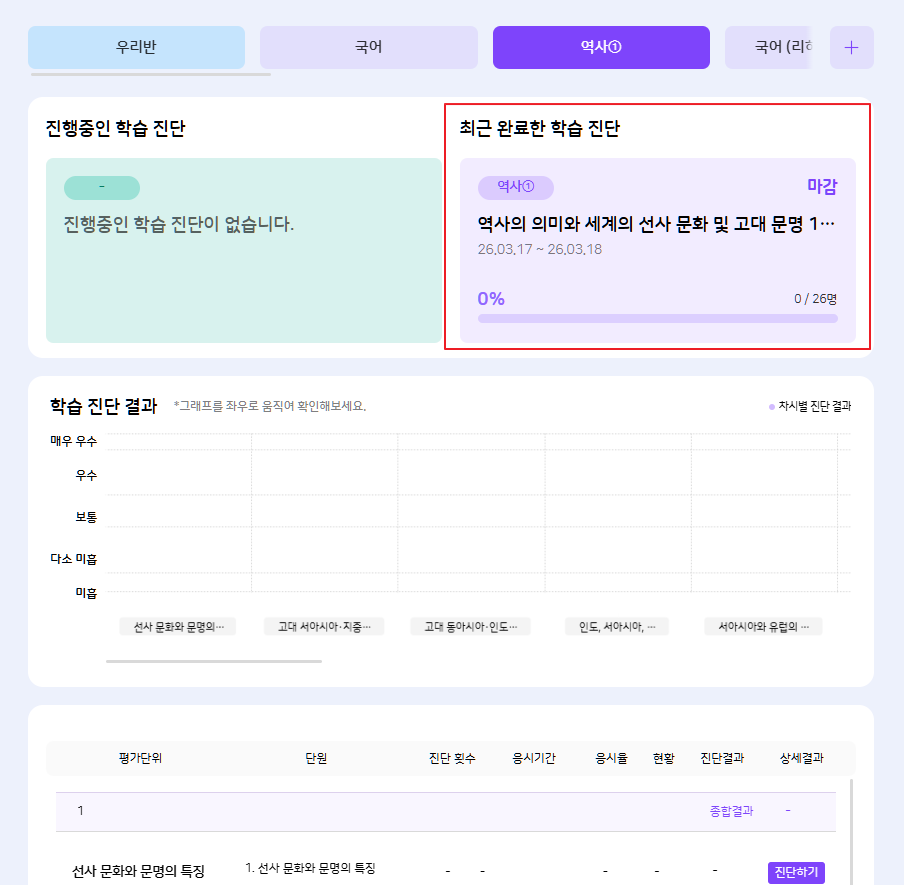
Task: Click the 마감 status label
Action: pyautogui.click(x=822, y=187)
